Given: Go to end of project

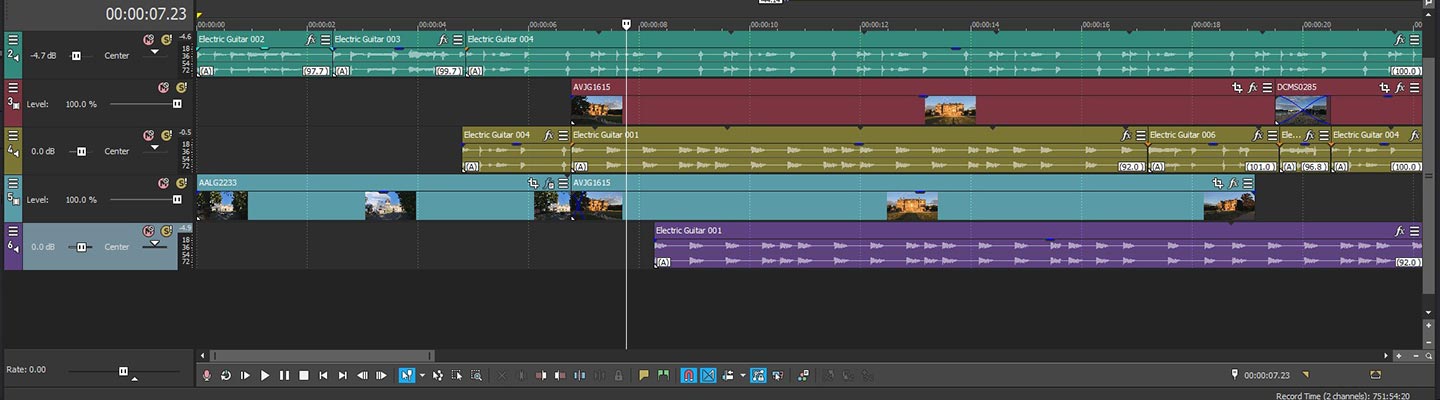Looking at the screenshot, I should (x=343, y=375).
